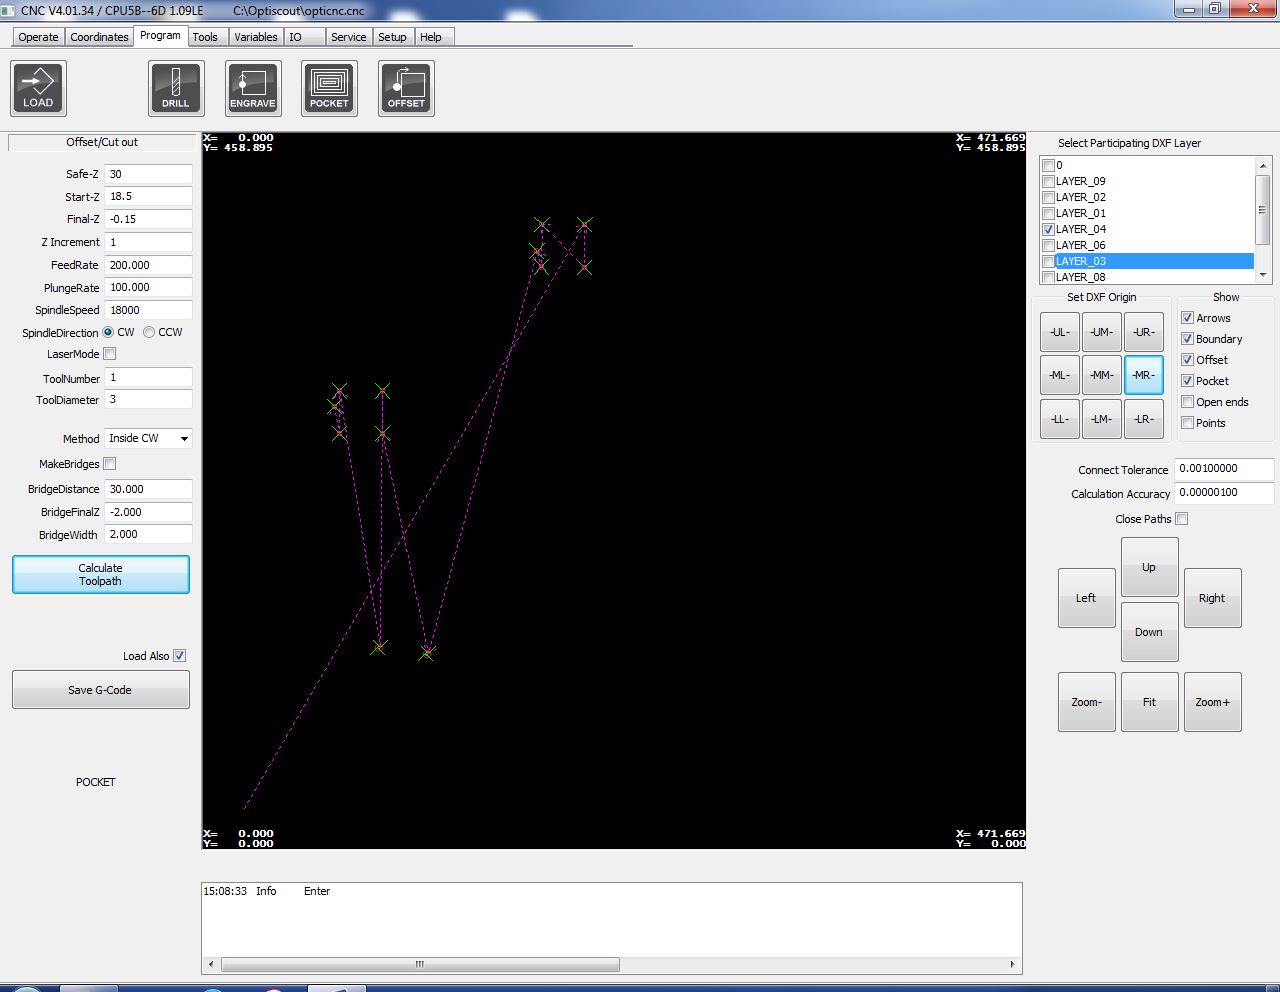
Task: Click Zoom- button
Action: pos(1087,702)
